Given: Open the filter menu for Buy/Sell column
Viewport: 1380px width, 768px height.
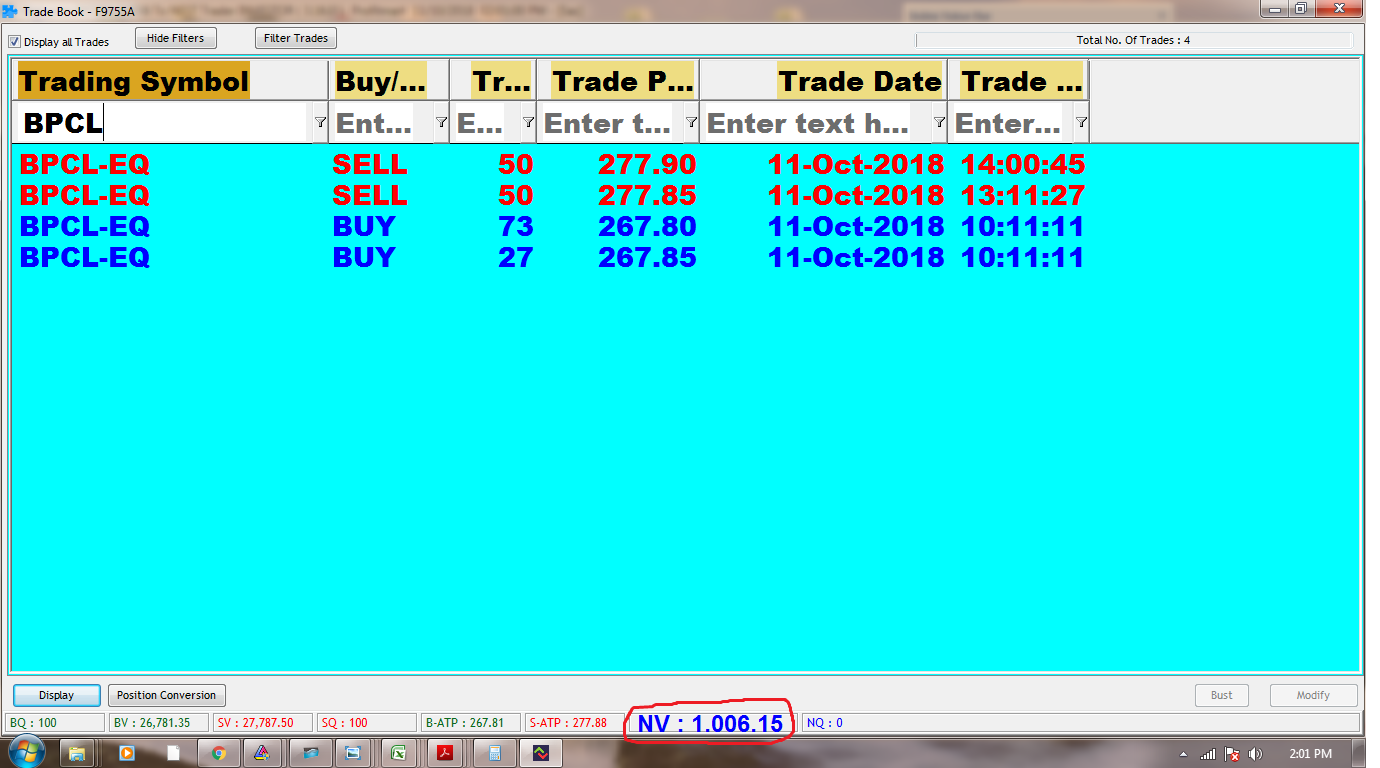Looking at the screenshot, I should click(x=441, y=122).
